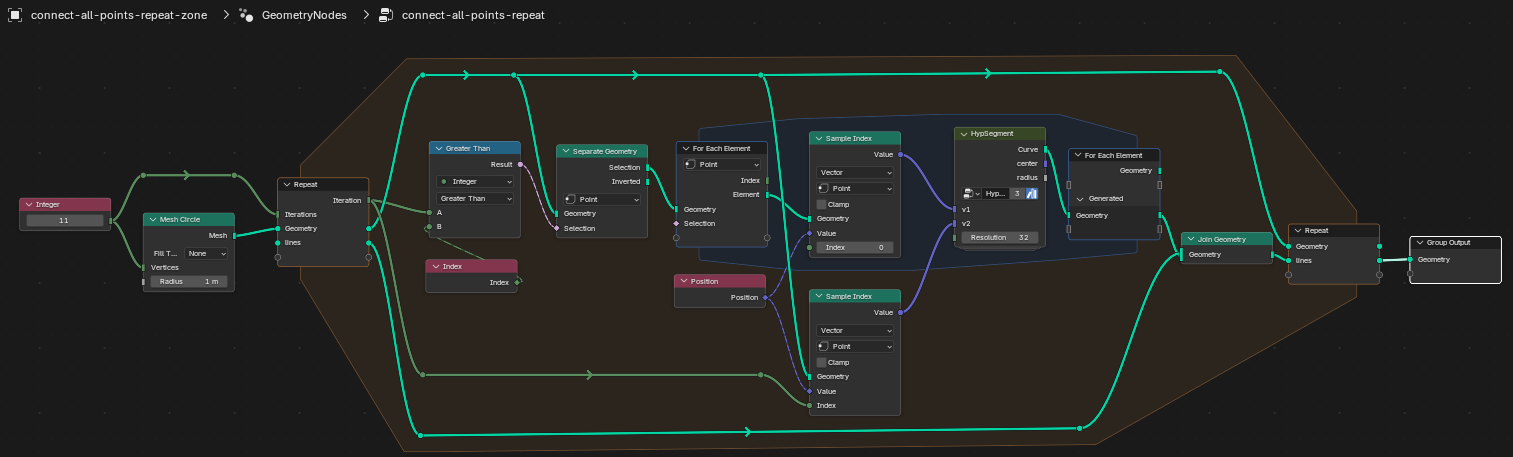The width and height of the screenshot is (1513, 457).
Task: Click the Point domain icon in Separate Geometry
Action: click(x=571, y=199)
